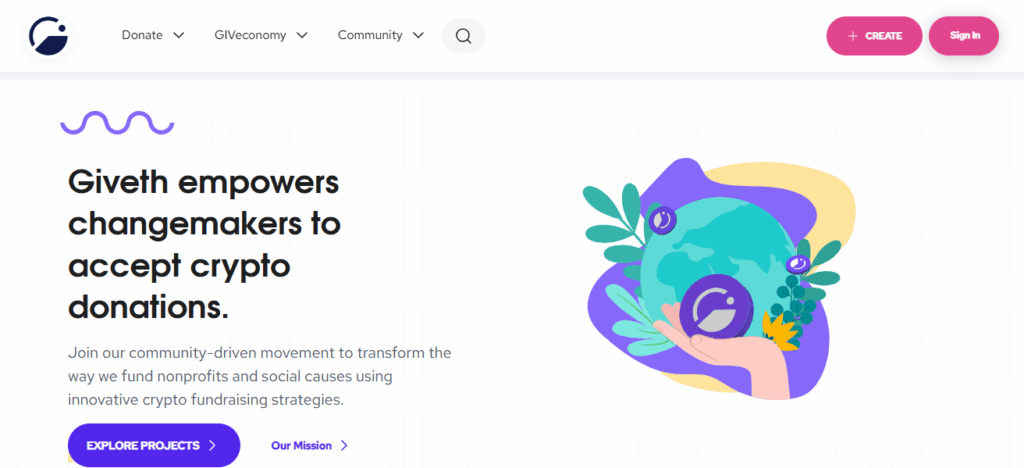Open the search magnifier icon
1024x468 pixels.
(x=463, y=36)
